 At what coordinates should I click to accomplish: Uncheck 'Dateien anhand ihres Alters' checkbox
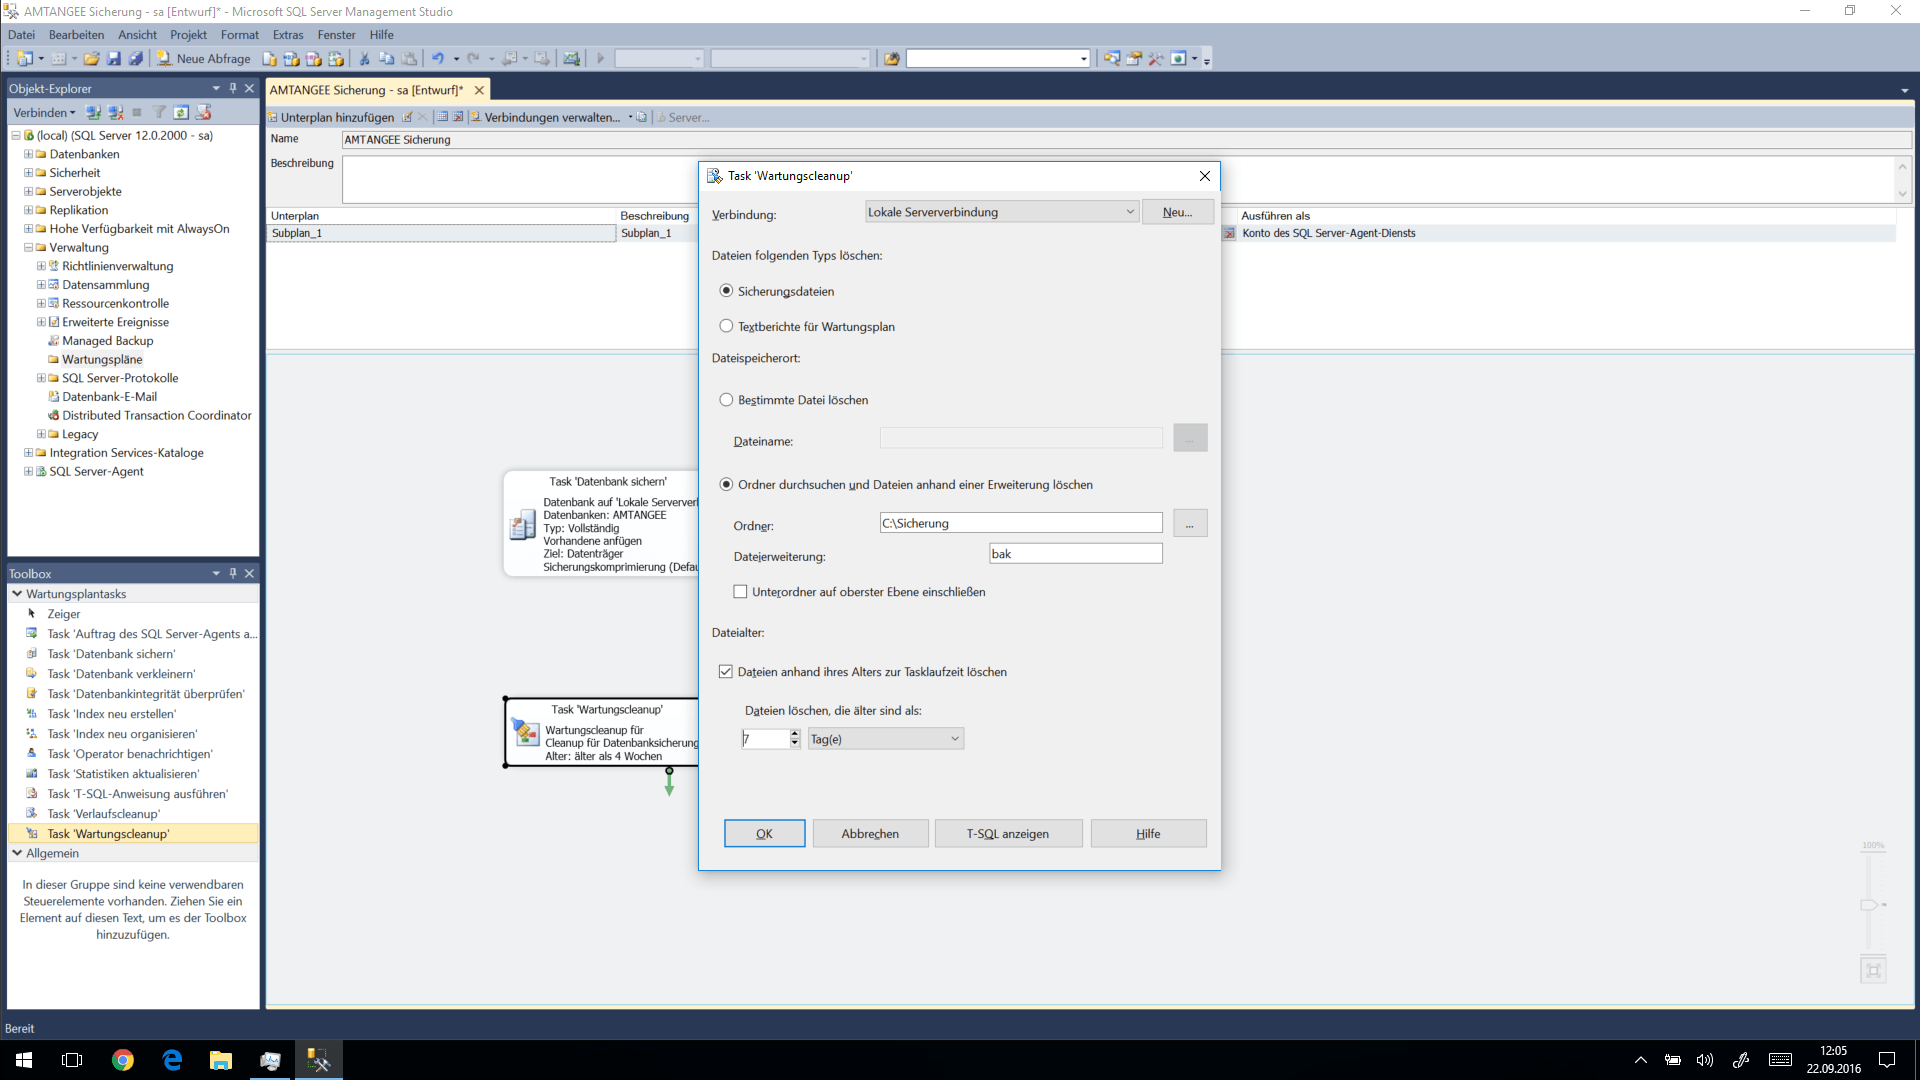click(726, 672)
